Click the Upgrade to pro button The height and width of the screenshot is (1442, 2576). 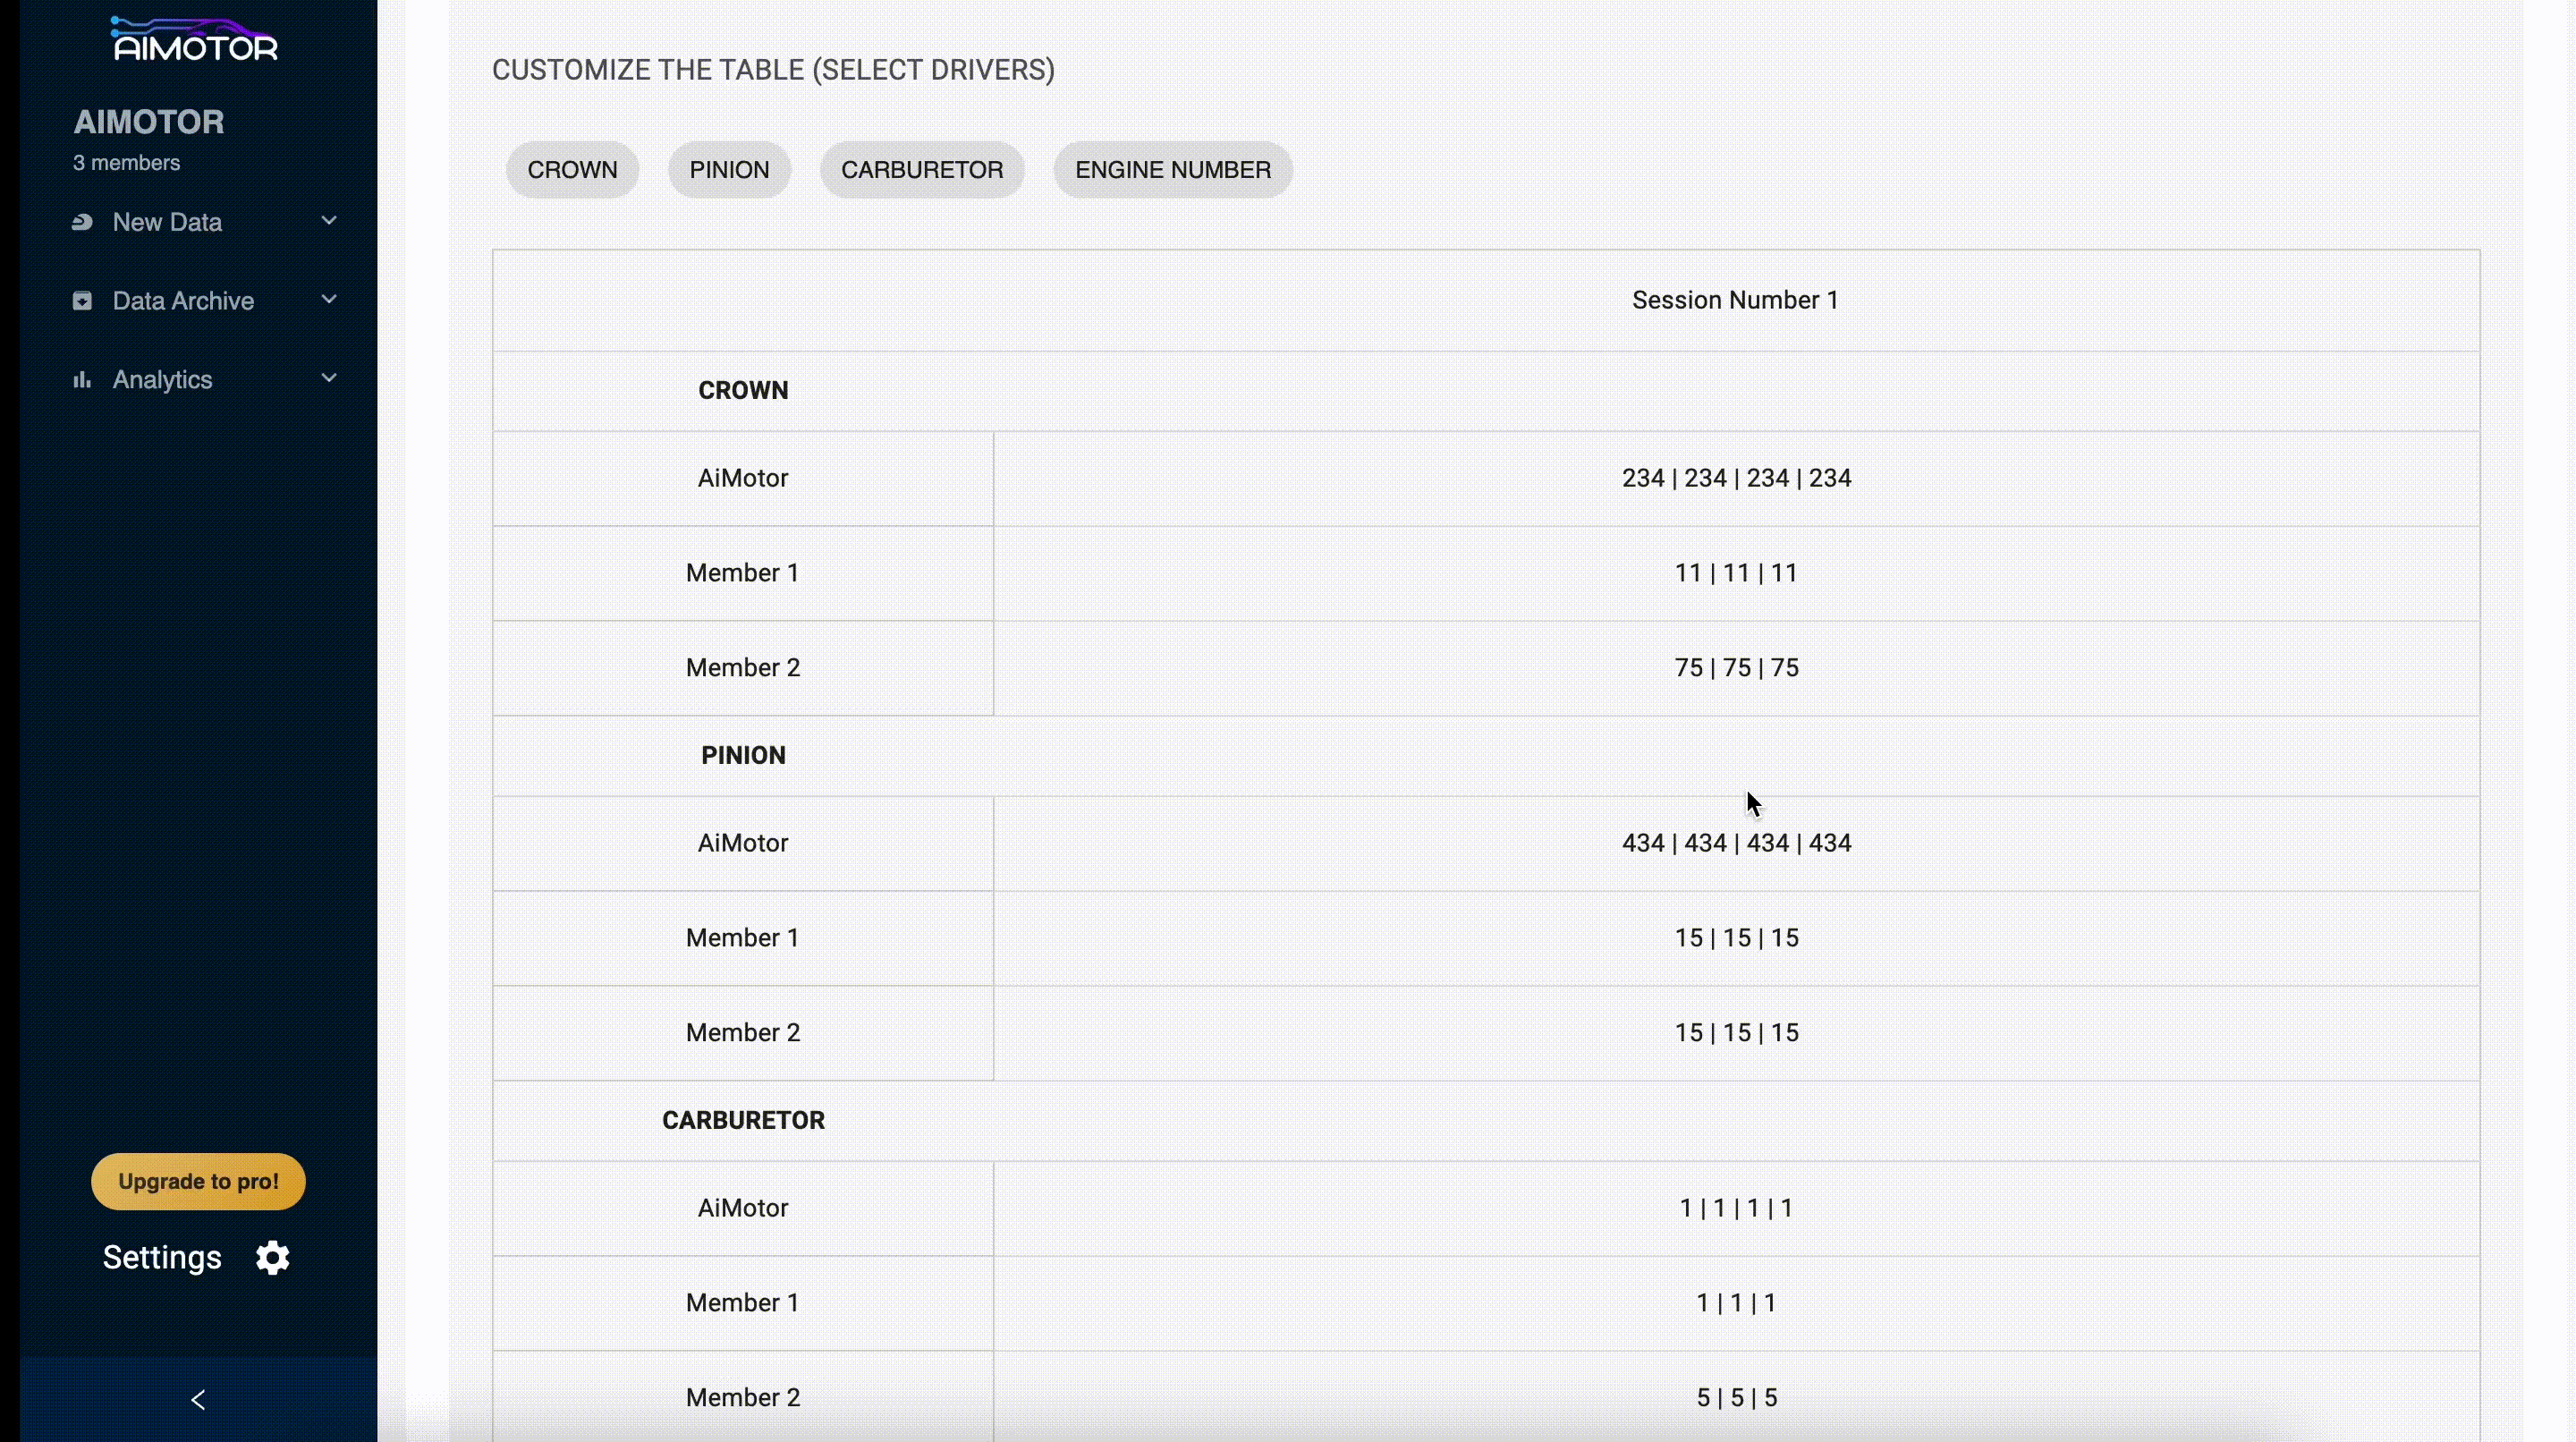(198, 1182)
